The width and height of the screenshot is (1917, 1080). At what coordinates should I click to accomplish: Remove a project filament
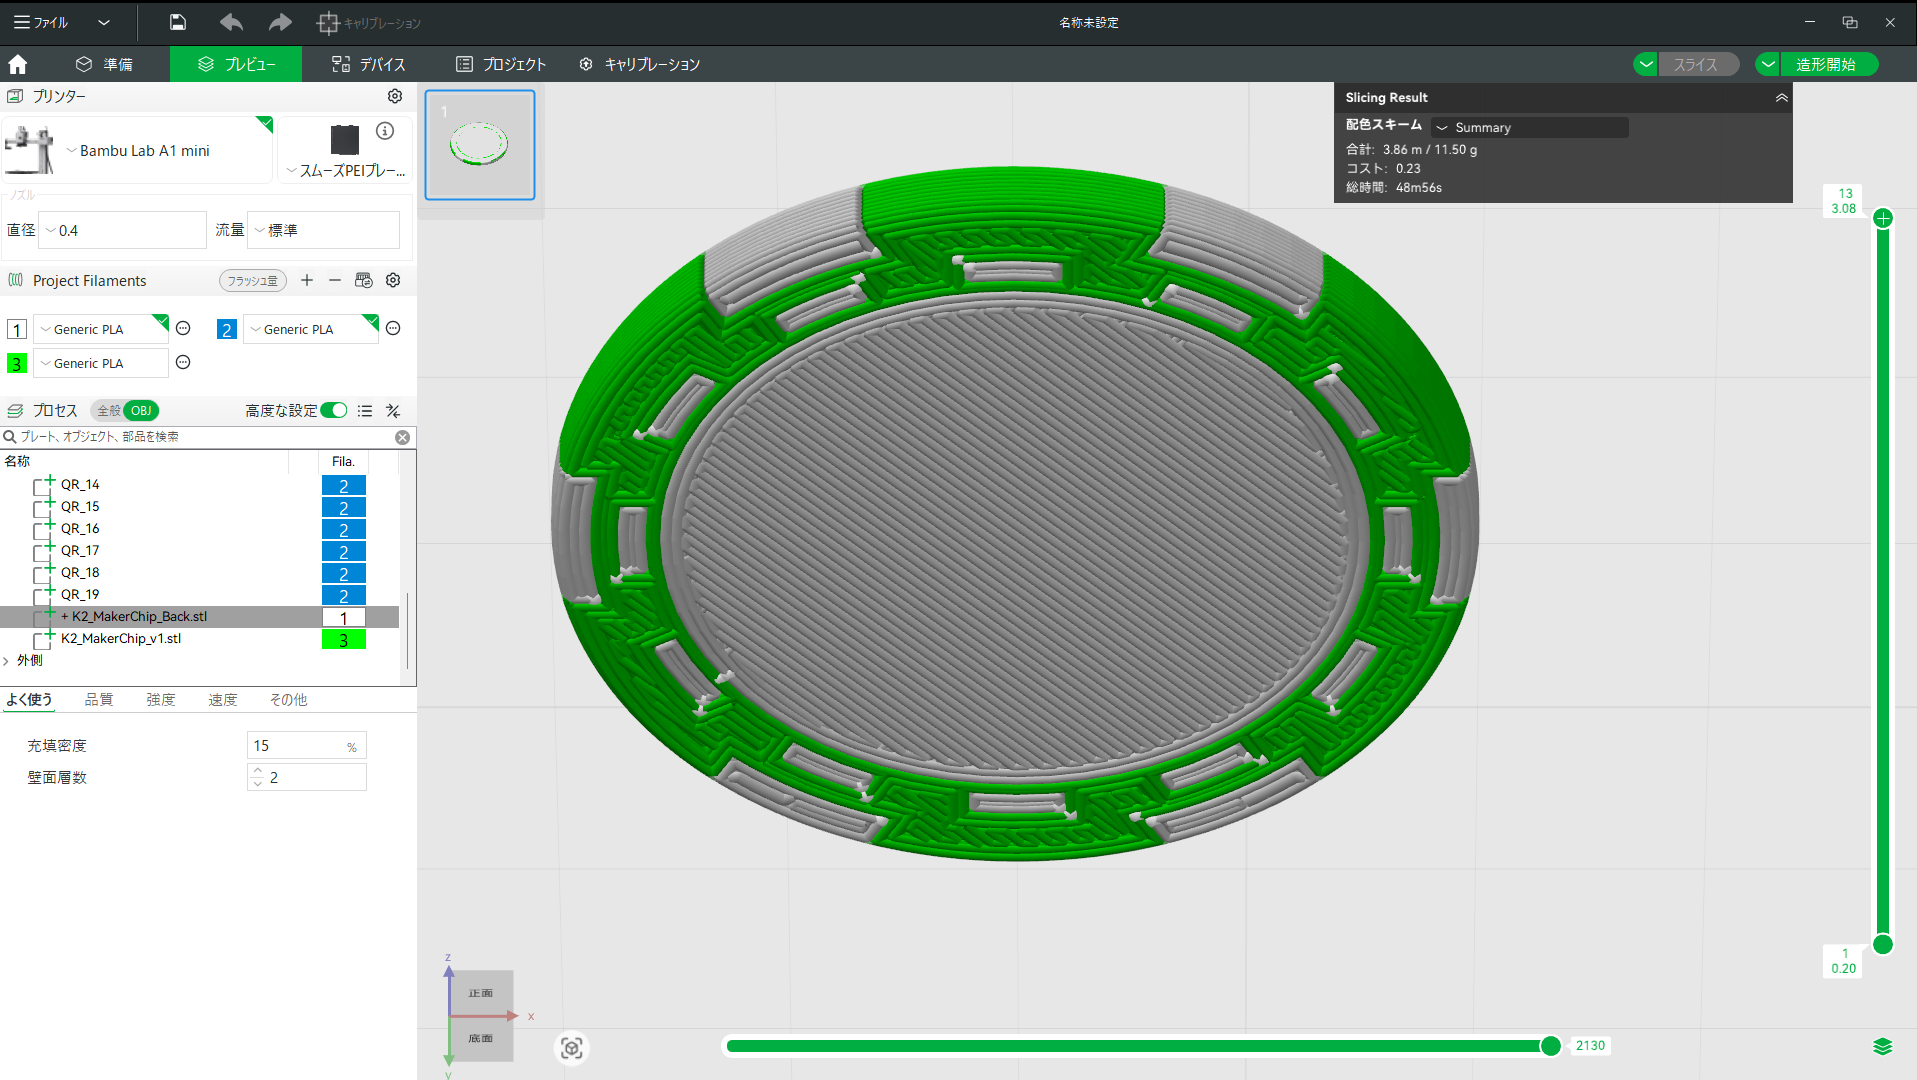(x=335, y=280)
